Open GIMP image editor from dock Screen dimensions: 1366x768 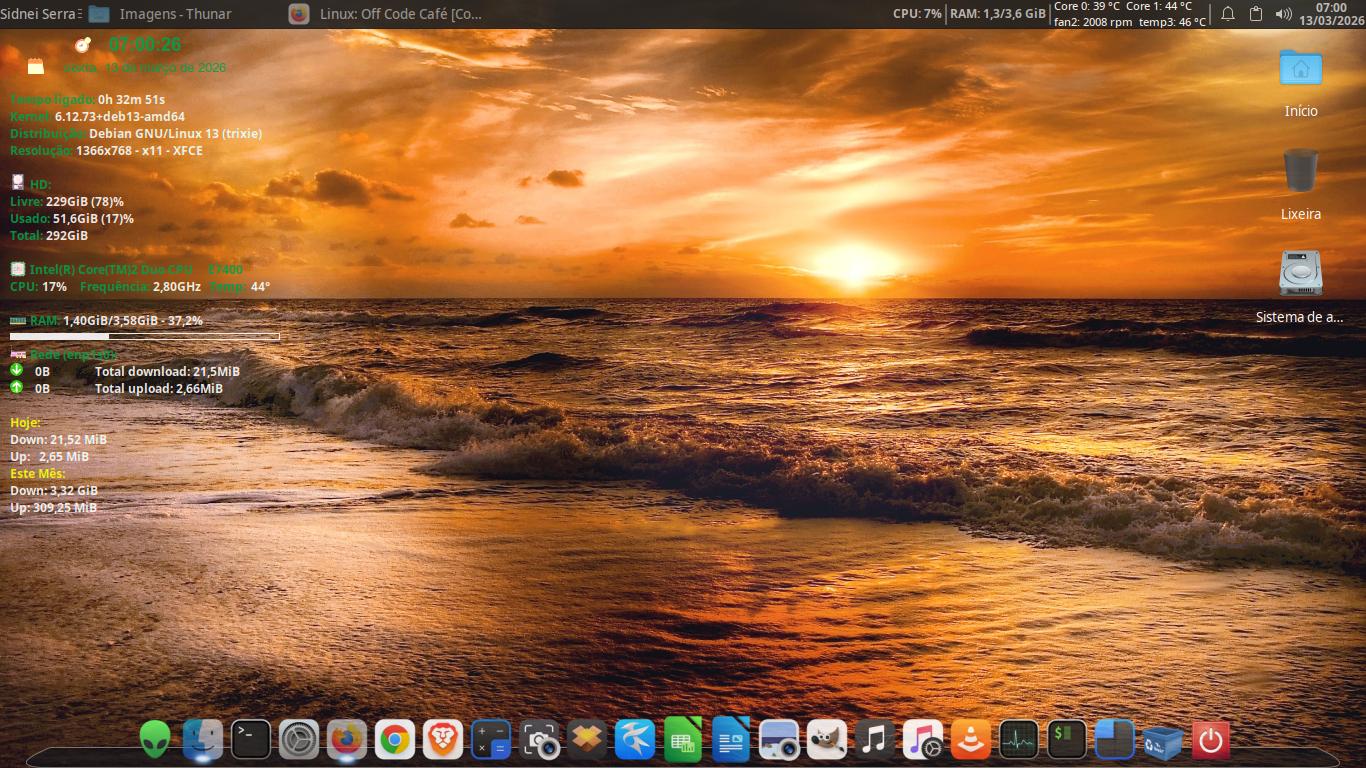coord(826,740)
